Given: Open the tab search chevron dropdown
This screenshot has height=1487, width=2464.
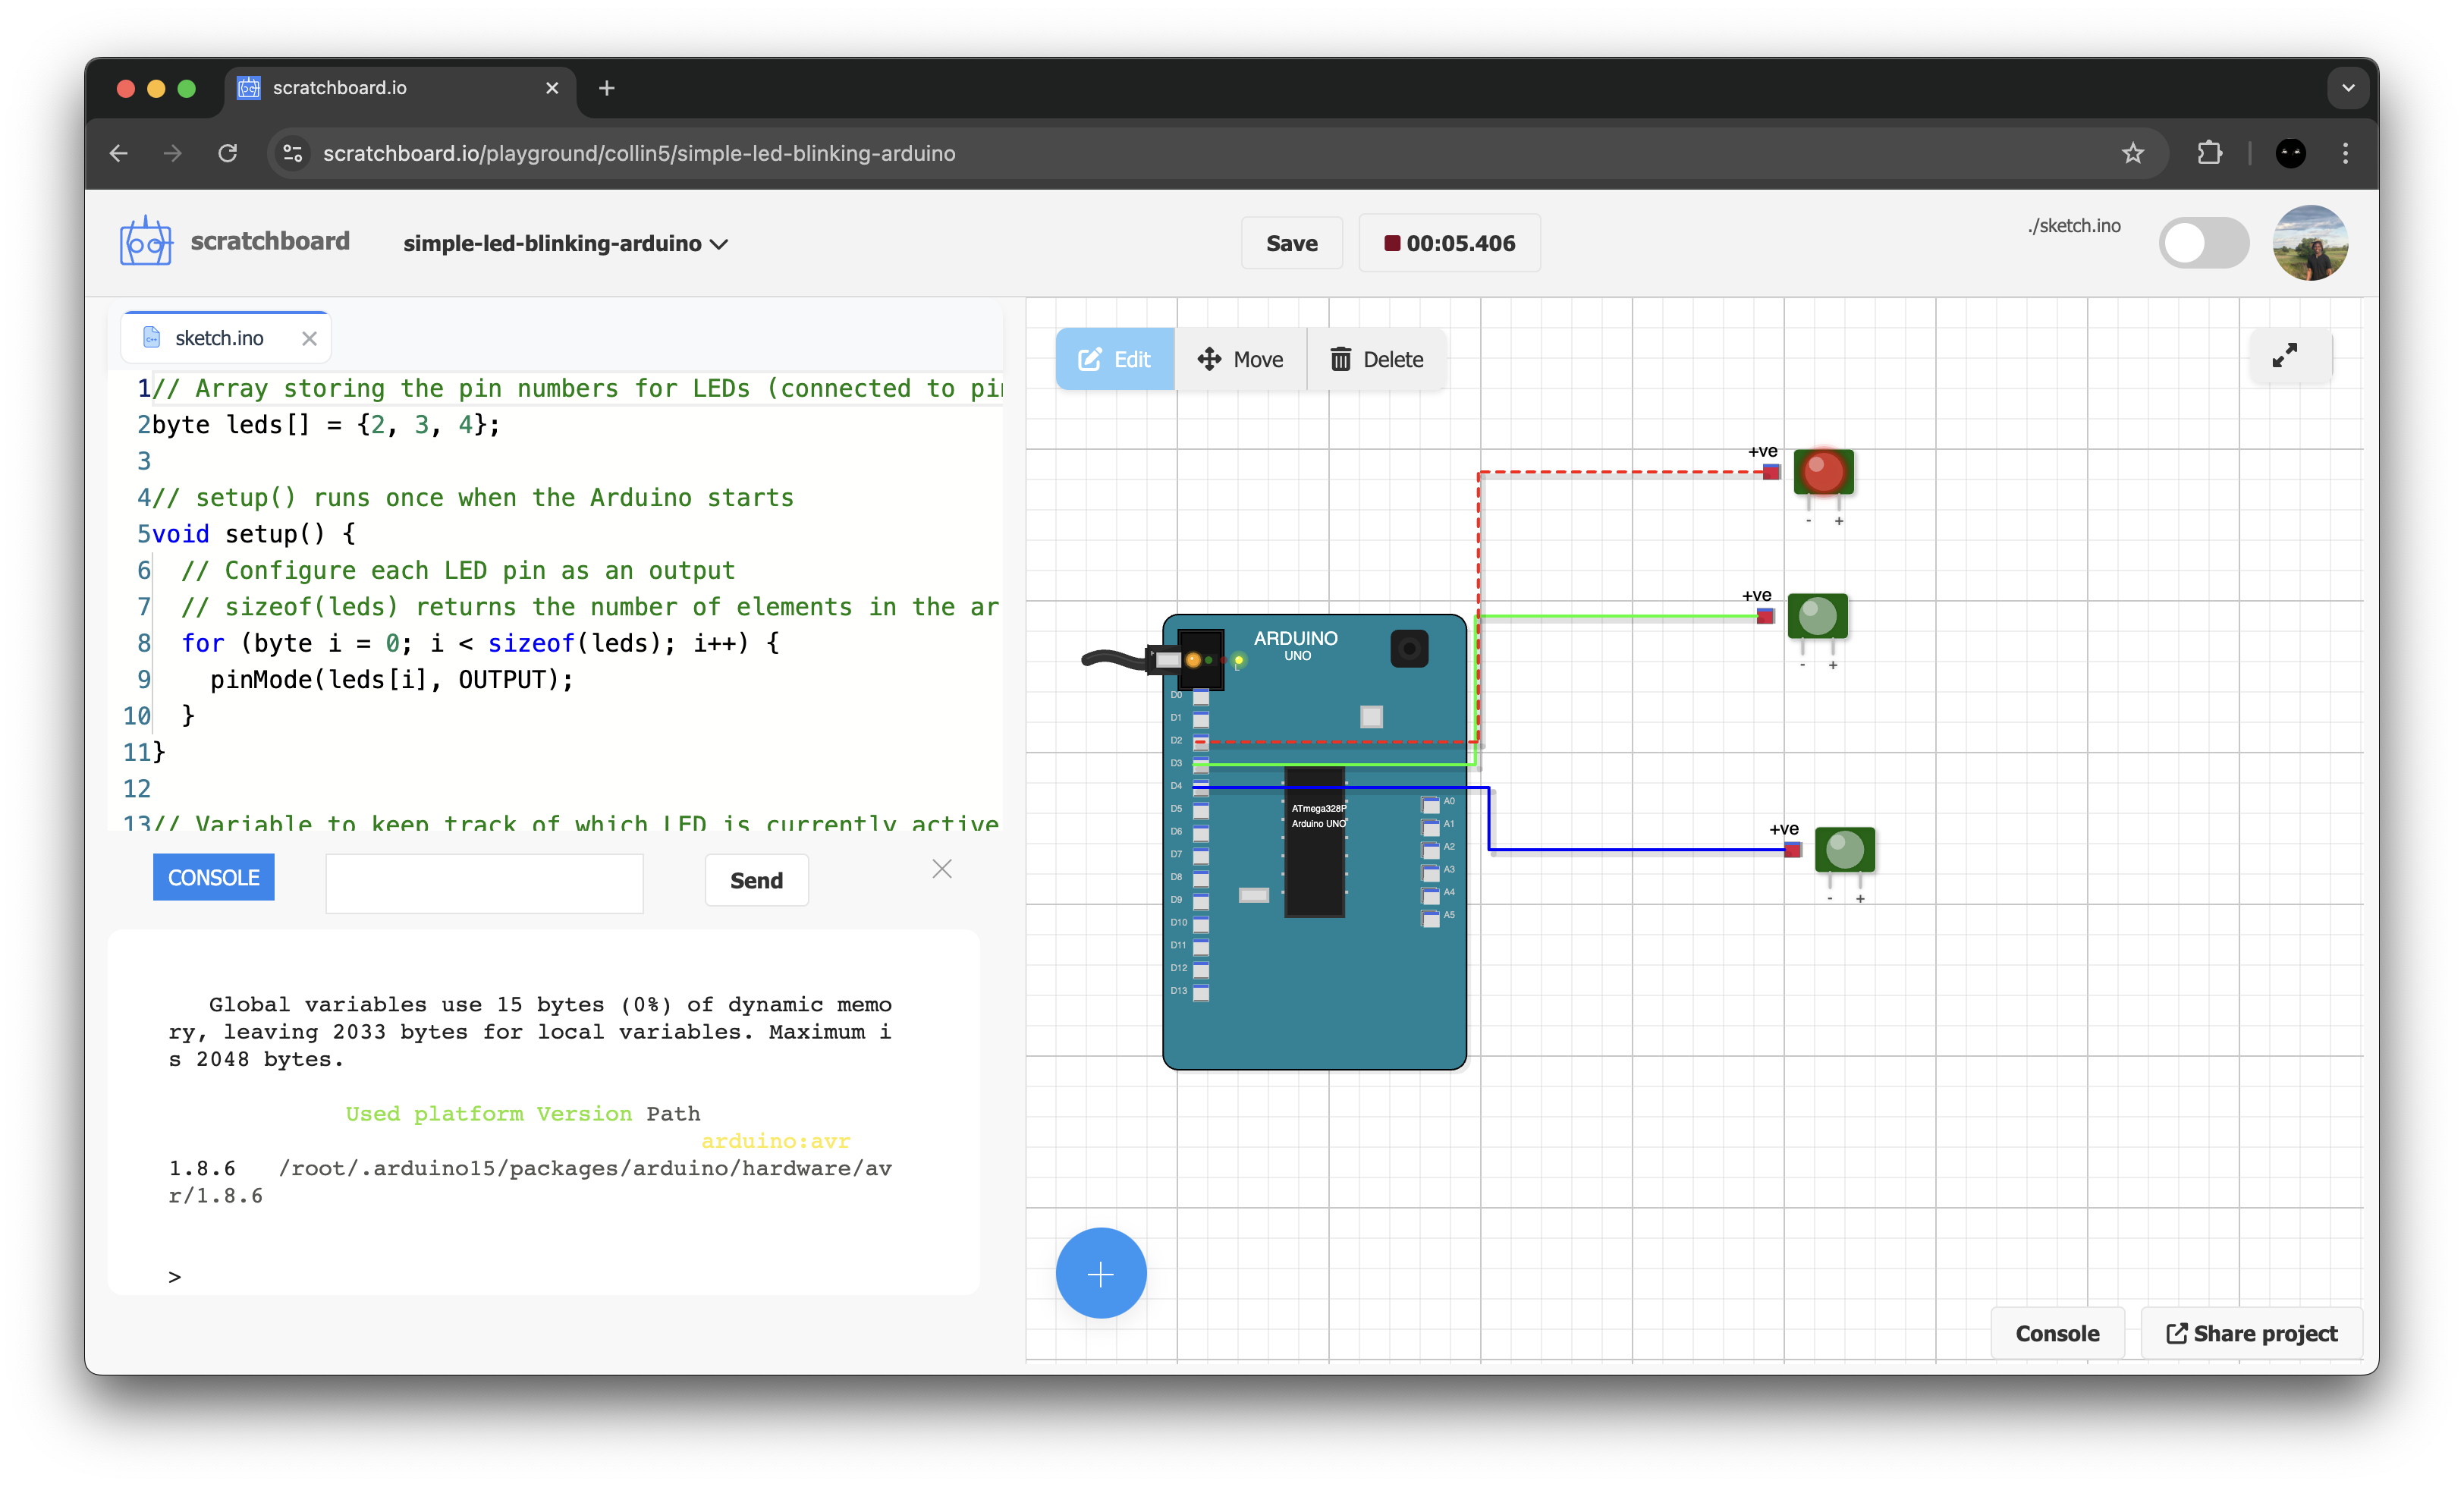Looking at the screenshot, I should coord(2348,88).
